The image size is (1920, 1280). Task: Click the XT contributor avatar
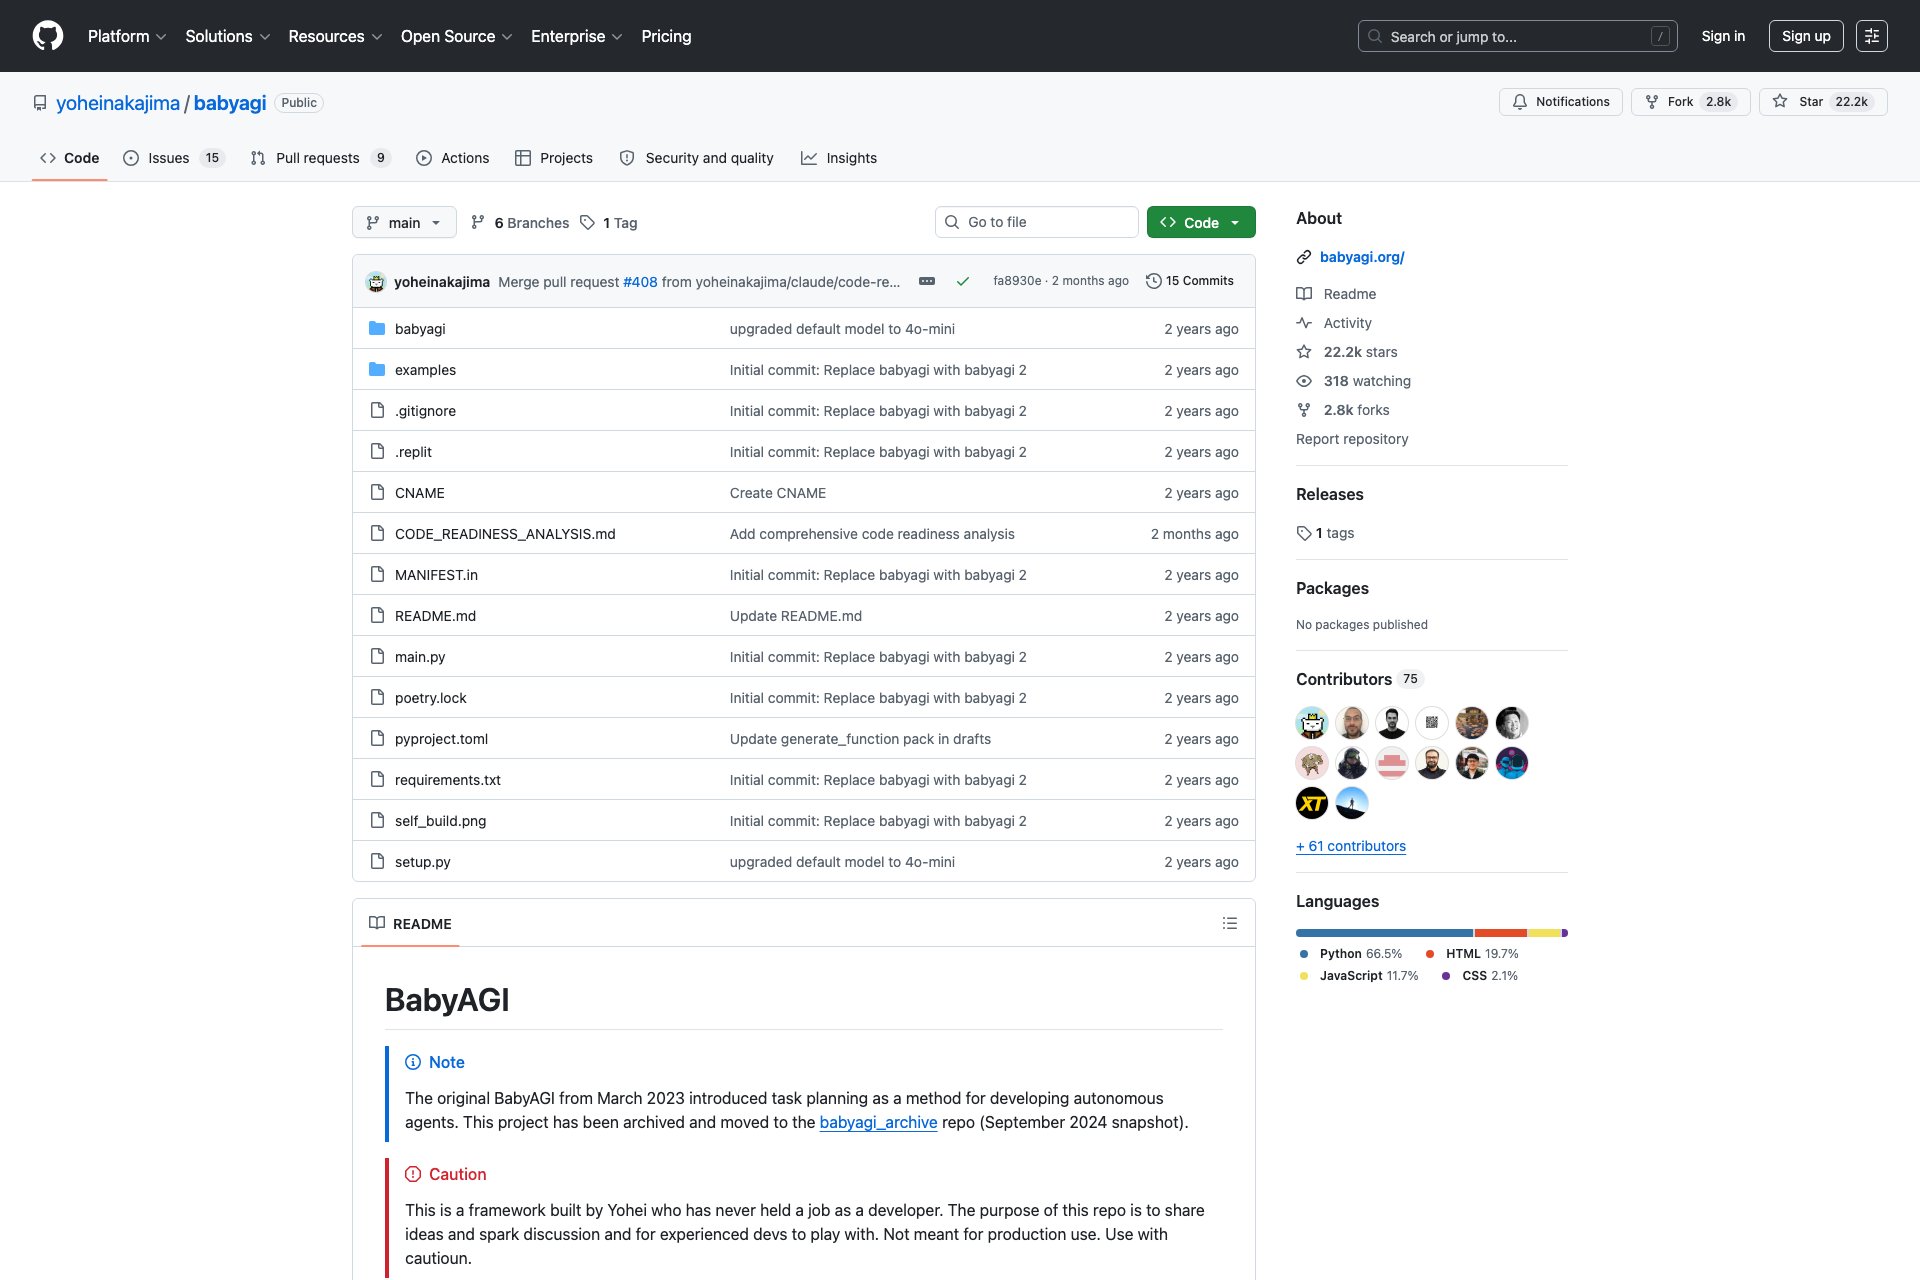1312,803
